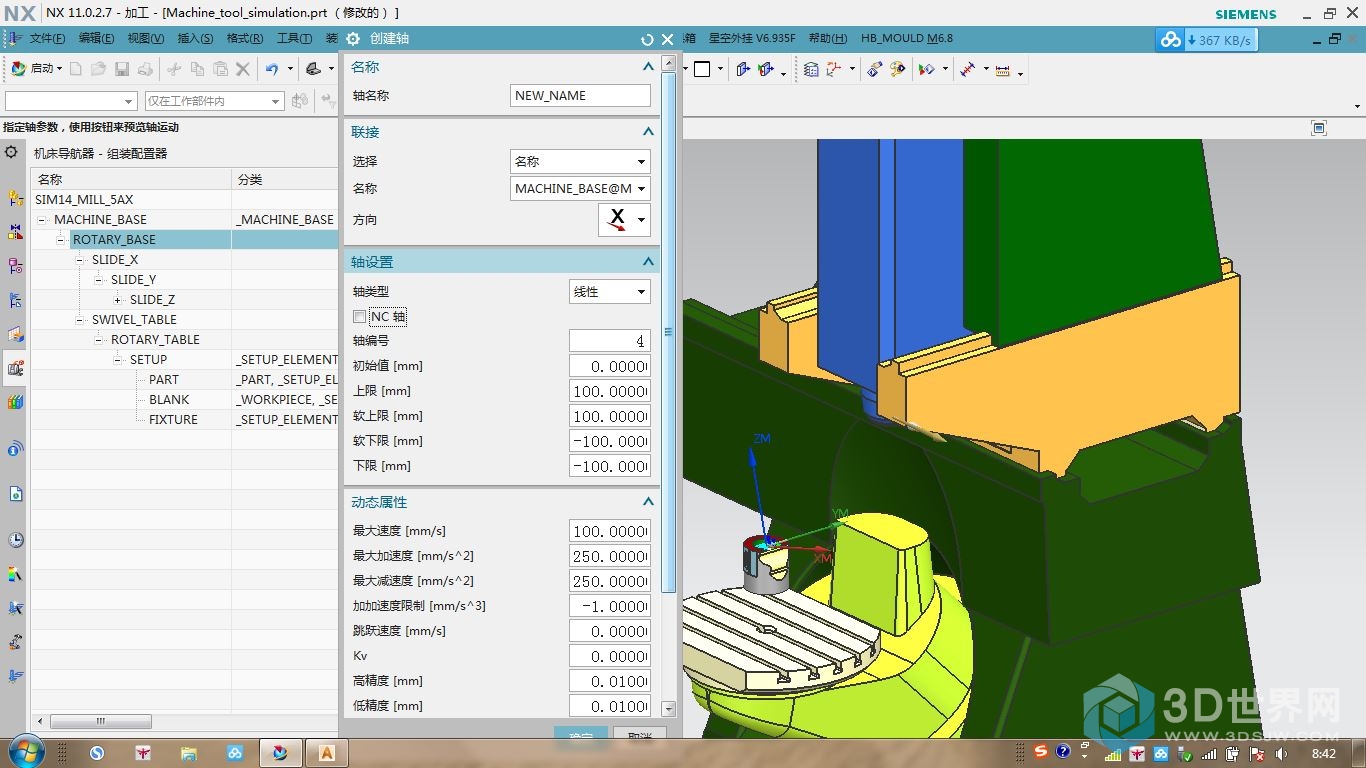Select the SWIVEL_TABLE tree item
This screenshot has width=1366, height=768.
[134, 320]
